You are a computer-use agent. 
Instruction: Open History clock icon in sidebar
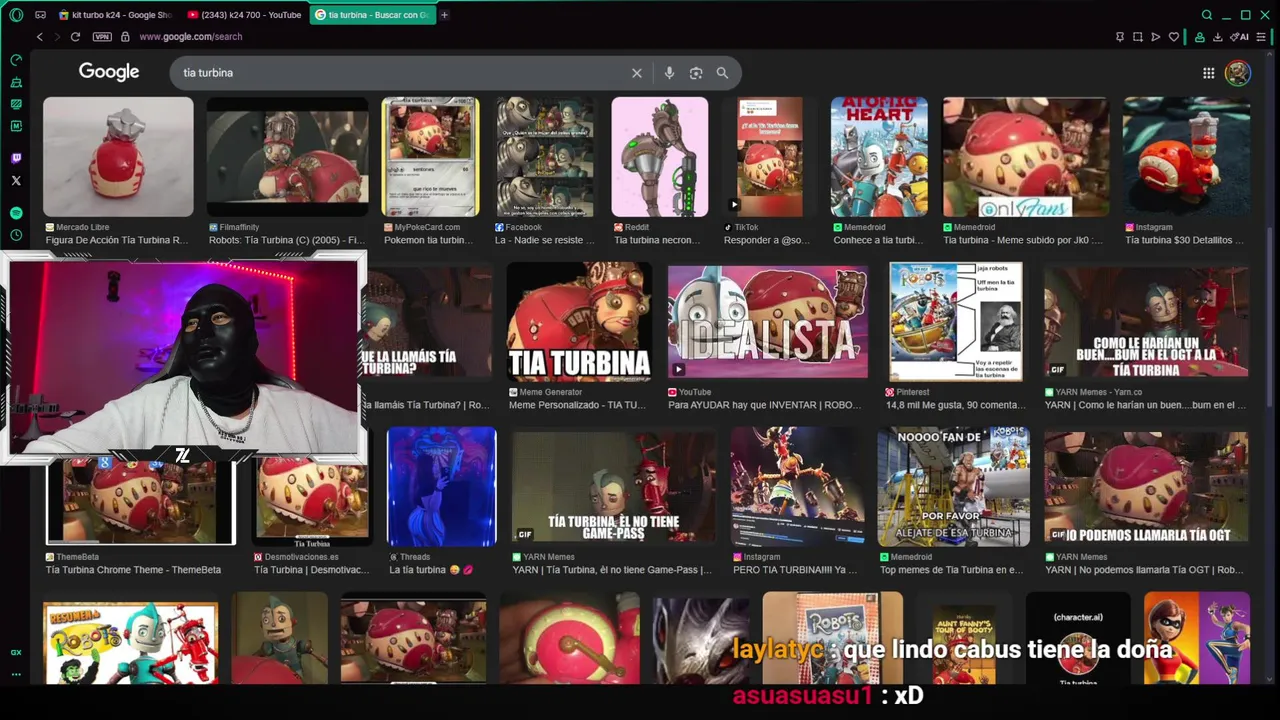16,235
